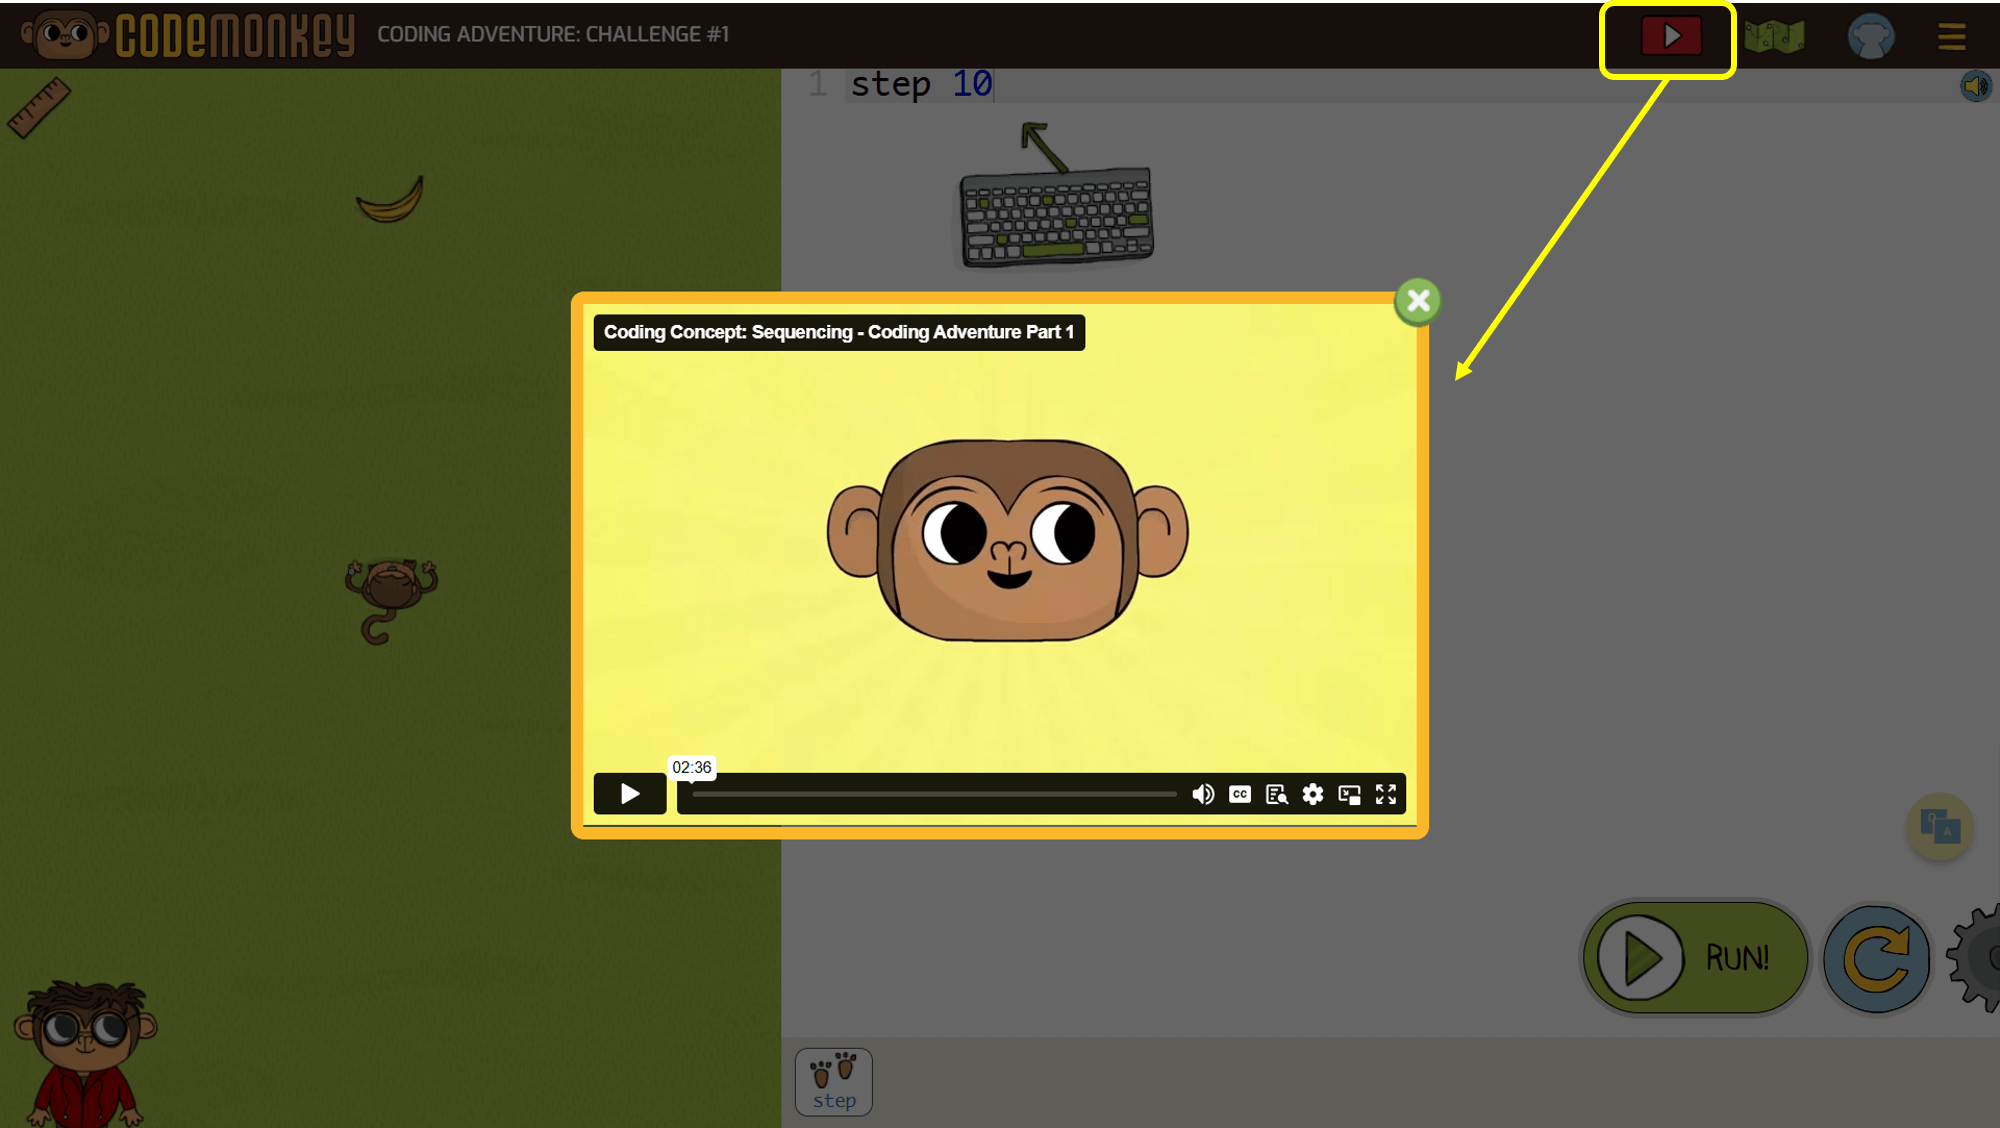The height and width of the screenshot is (1128, 2000).
Task: Enable picture-in-picture mode
Action: click(x=1349, y=794)
